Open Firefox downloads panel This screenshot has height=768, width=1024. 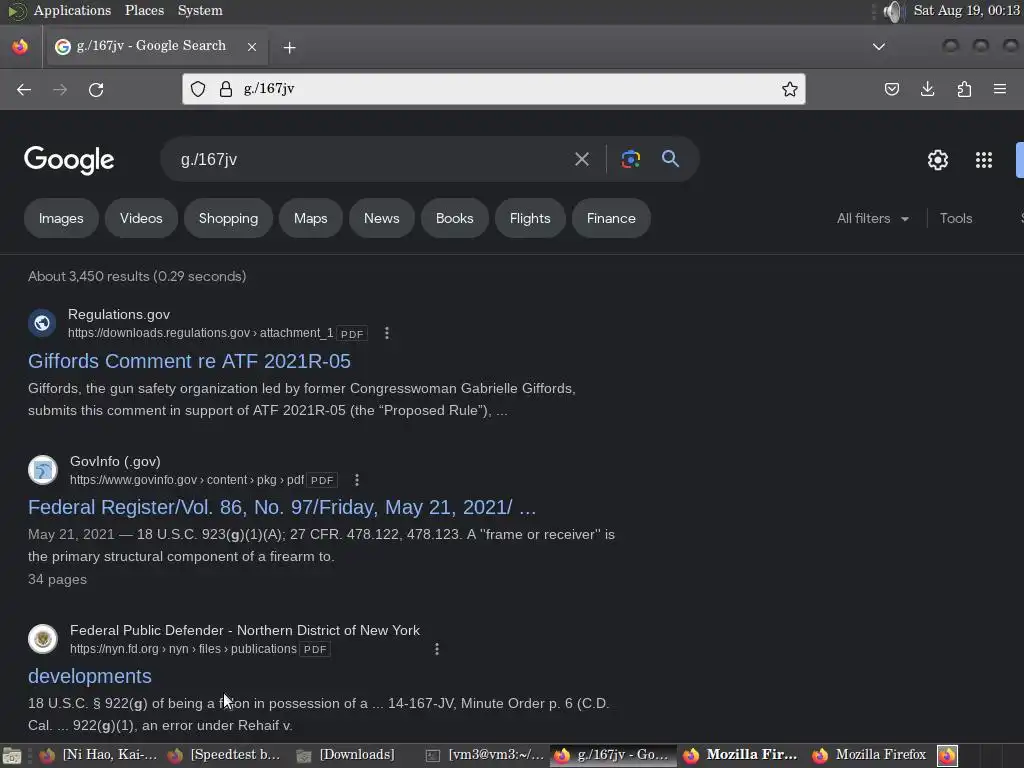927,89
